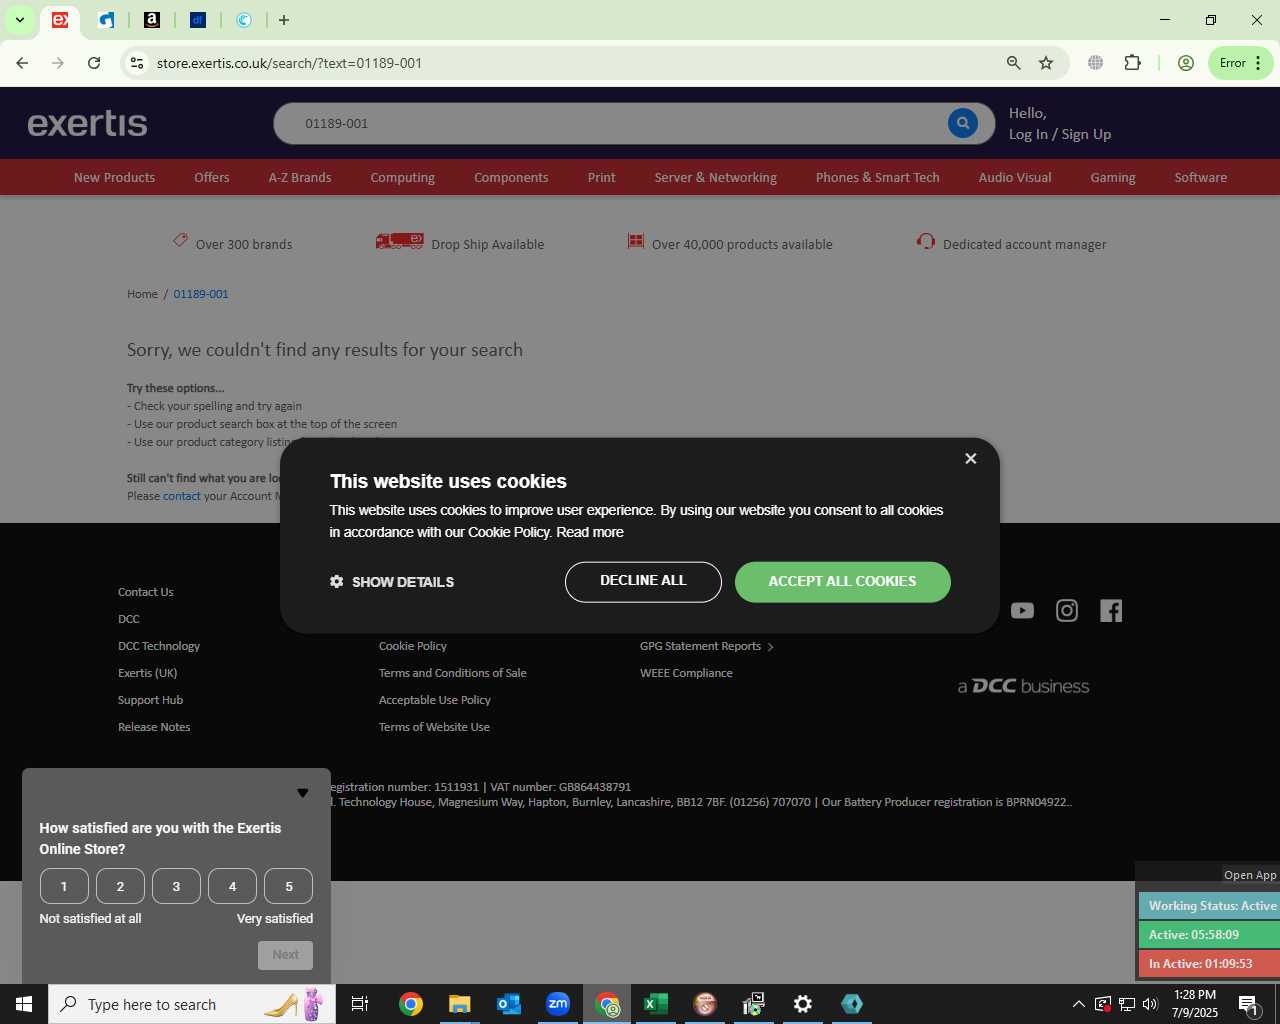Open Excel from taskbar
Image resolution: width=1280 pixels, height=1024 pixels.
pos(656,1004)
